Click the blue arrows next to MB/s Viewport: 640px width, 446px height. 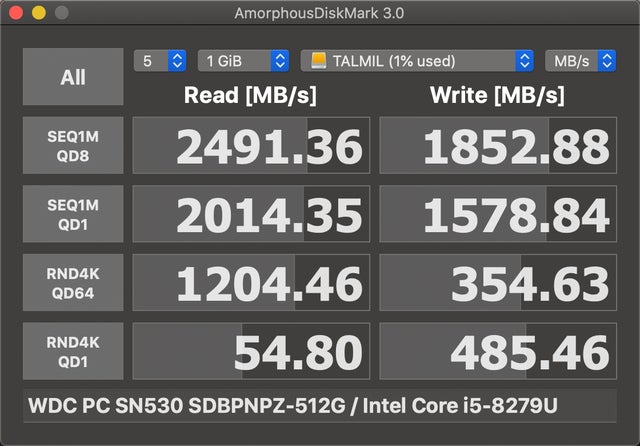[x=607, y=61]
